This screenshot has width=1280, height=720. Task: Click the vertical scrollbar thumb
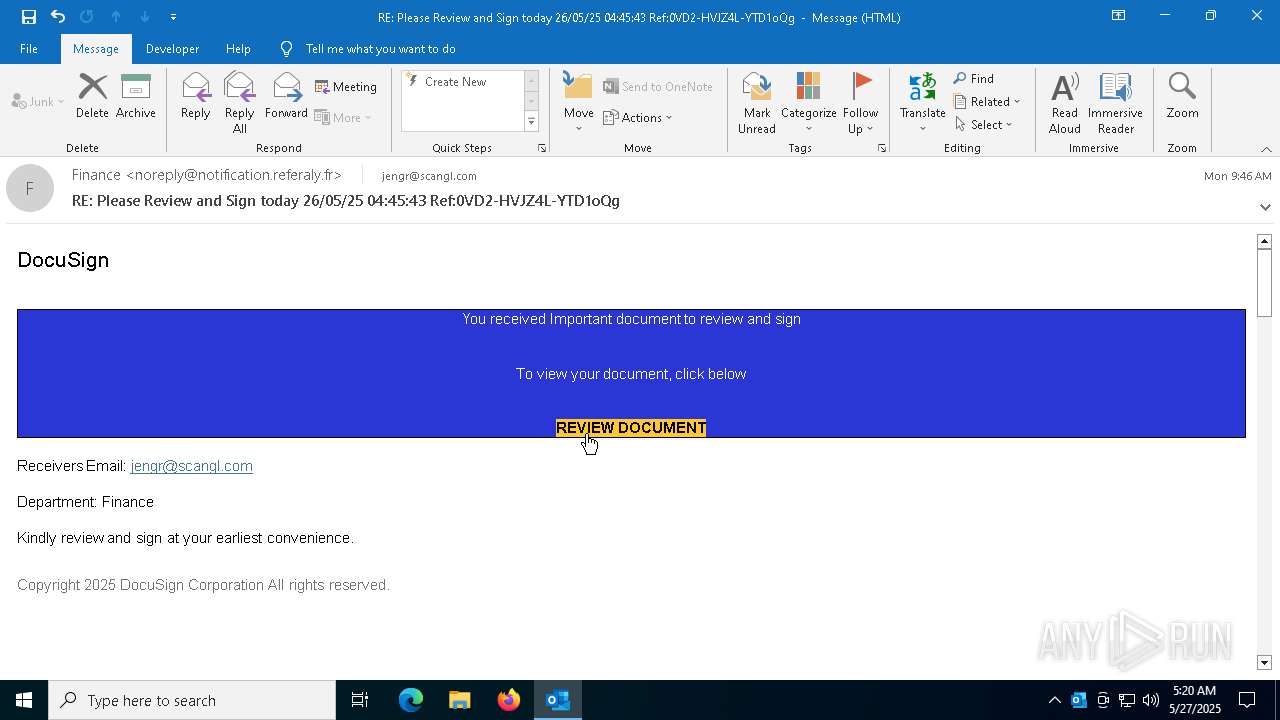click(1264, 282)
